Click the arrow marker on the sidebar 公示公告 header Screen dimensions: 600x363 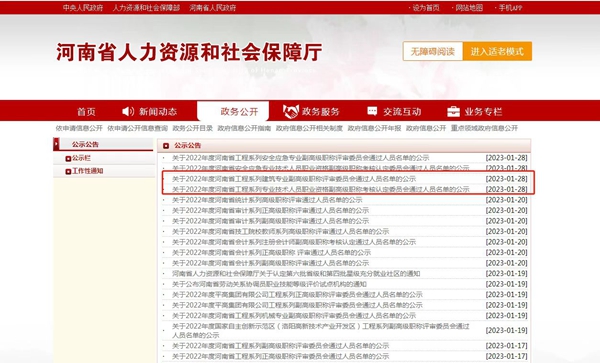click(x=56, y=144)
